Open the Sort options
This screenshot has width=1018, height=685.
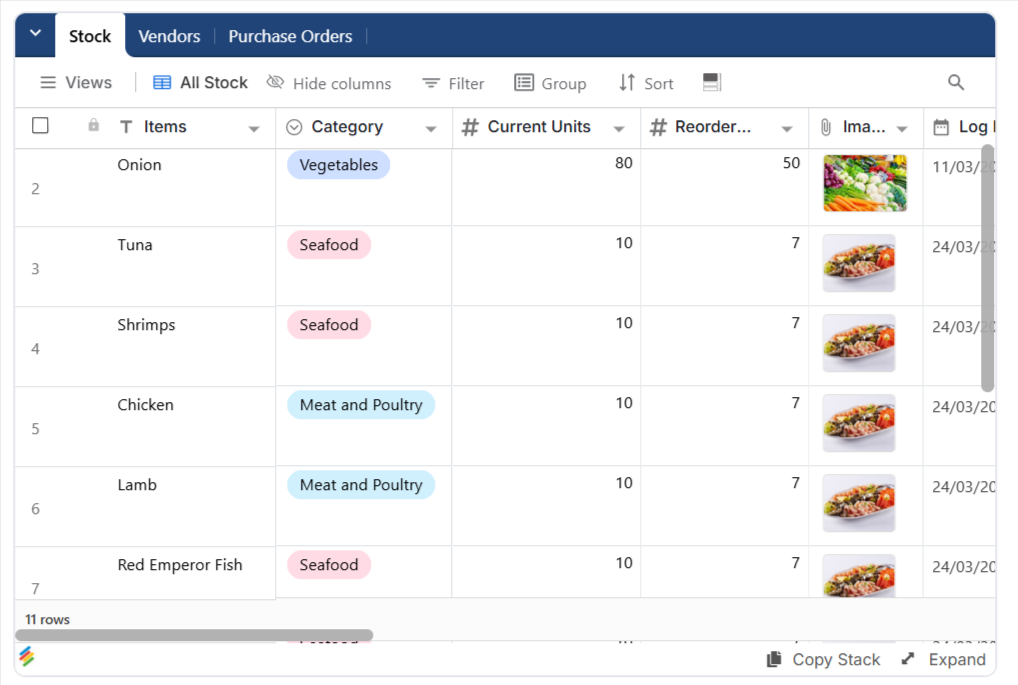coord(646,83)
